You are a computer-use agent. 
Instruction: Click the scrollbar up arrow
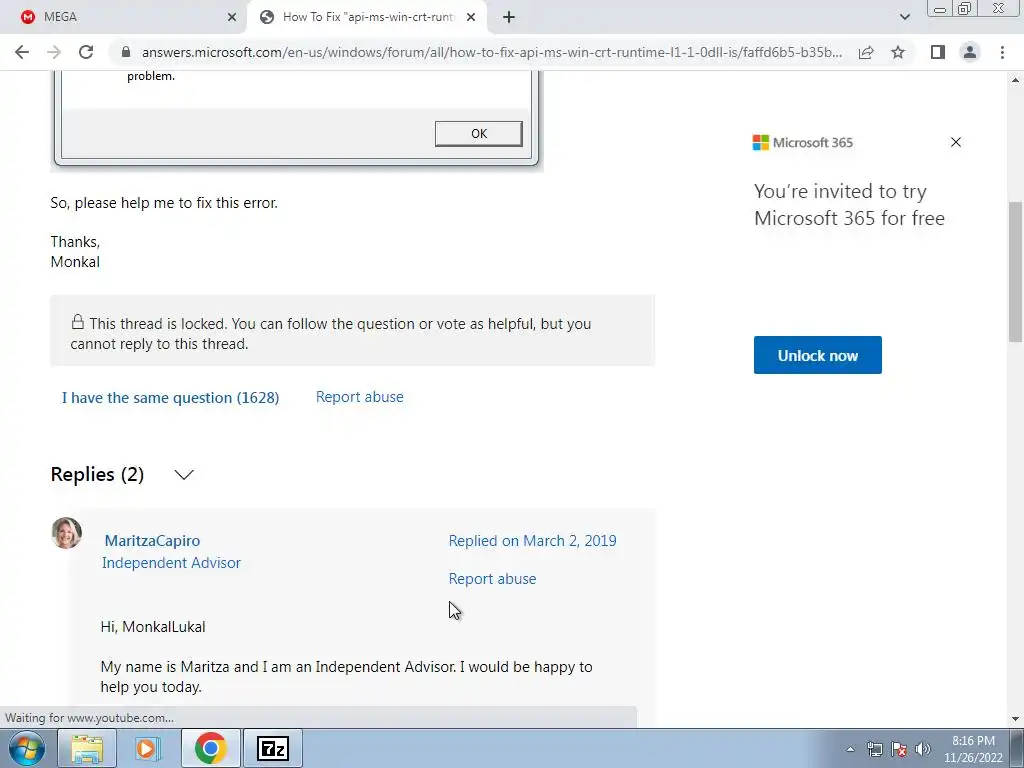tap(1016, 80)
